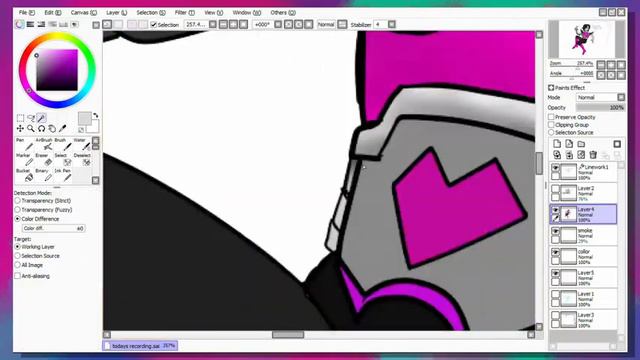This screenshot has width=640, height=360.
Task: Open the Window menu
Action: [247, 13]
